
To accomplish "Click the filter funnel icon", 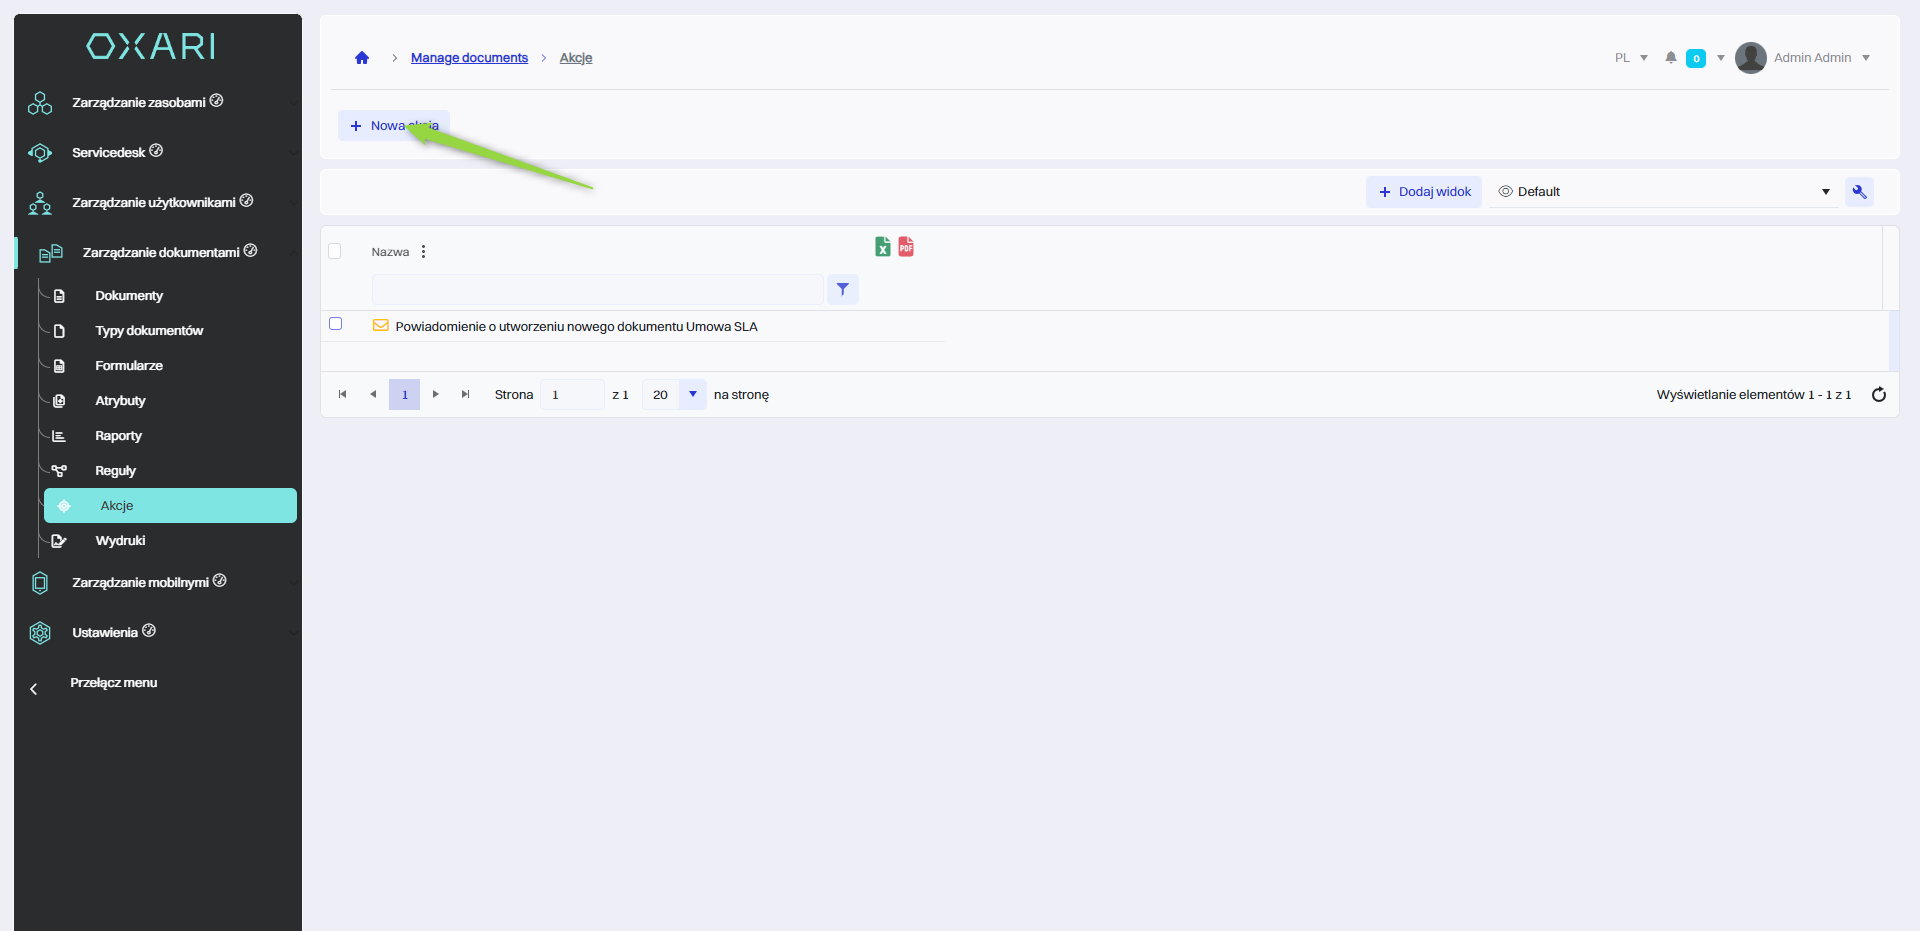I will point(843,290).
